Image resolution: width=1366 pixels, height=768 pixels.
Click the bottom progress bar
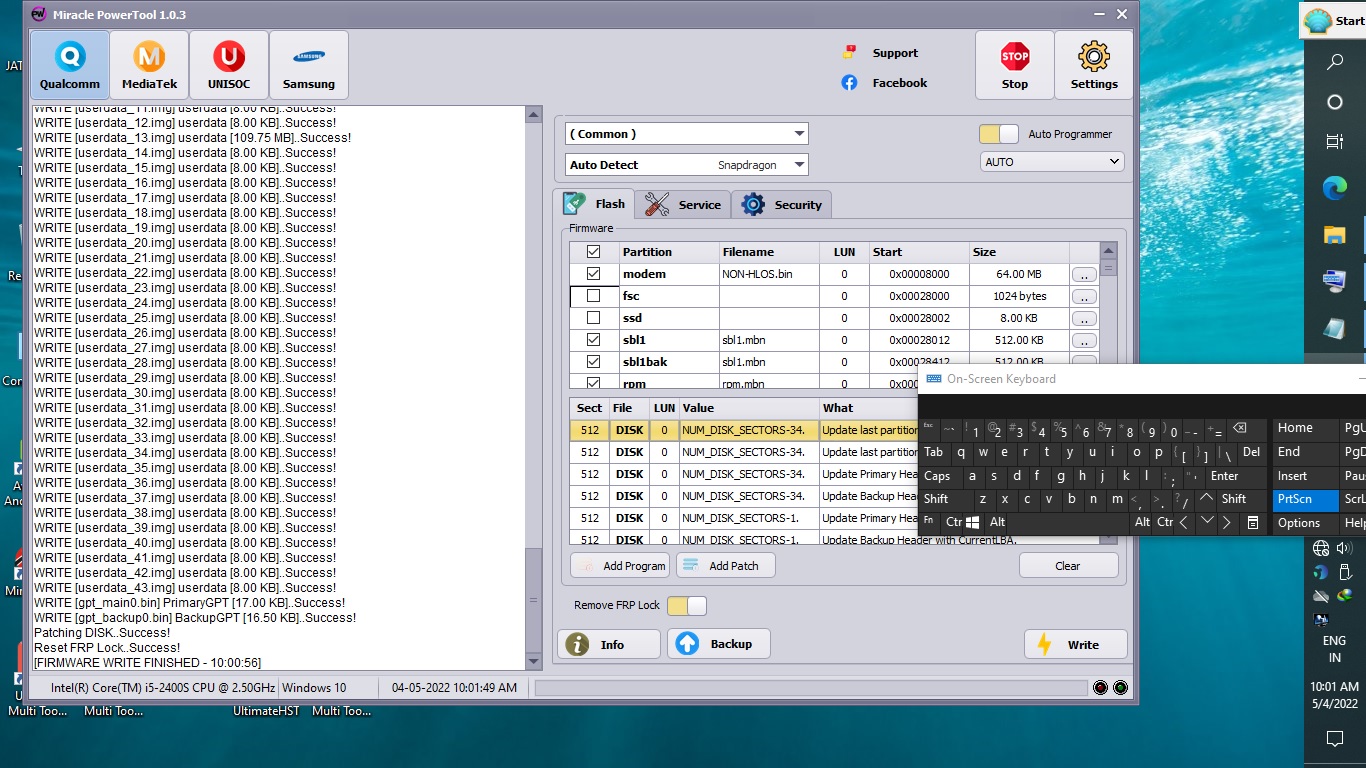click(x=811, y=688)
